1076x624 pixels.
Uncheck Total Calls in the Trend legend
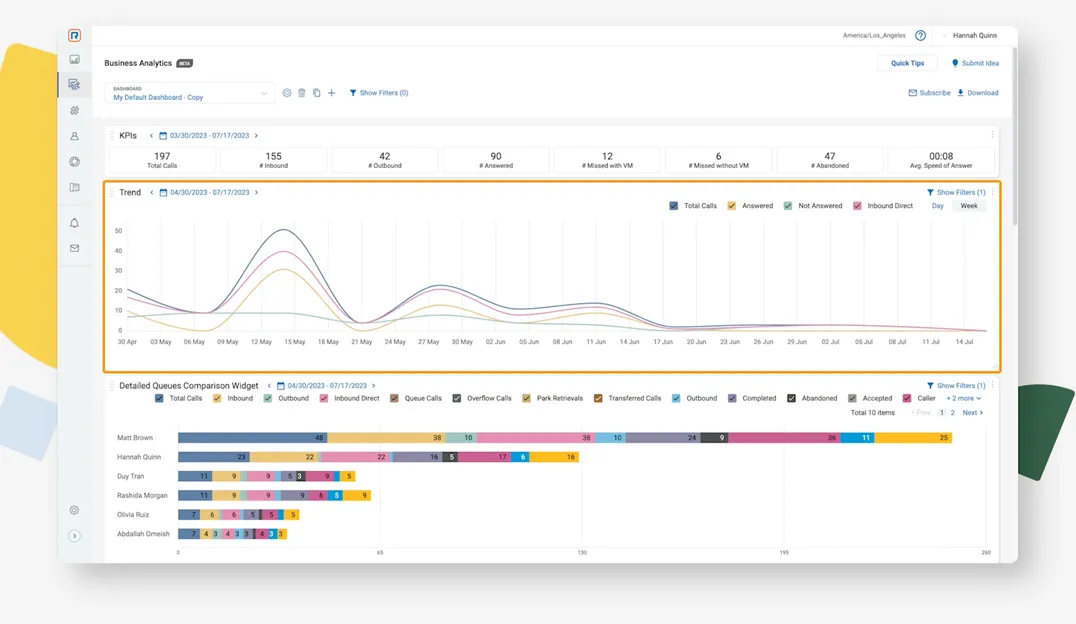674,206
